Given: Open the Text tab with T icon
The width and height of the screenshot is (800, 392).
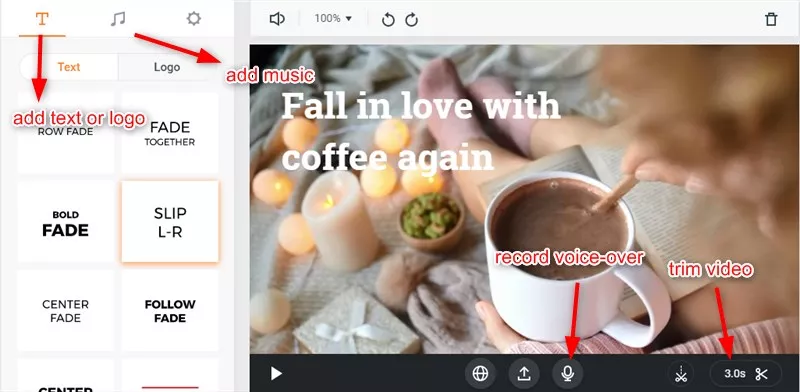Looking at the screenshot, I should pyautogui.click(x=42, y=19).
